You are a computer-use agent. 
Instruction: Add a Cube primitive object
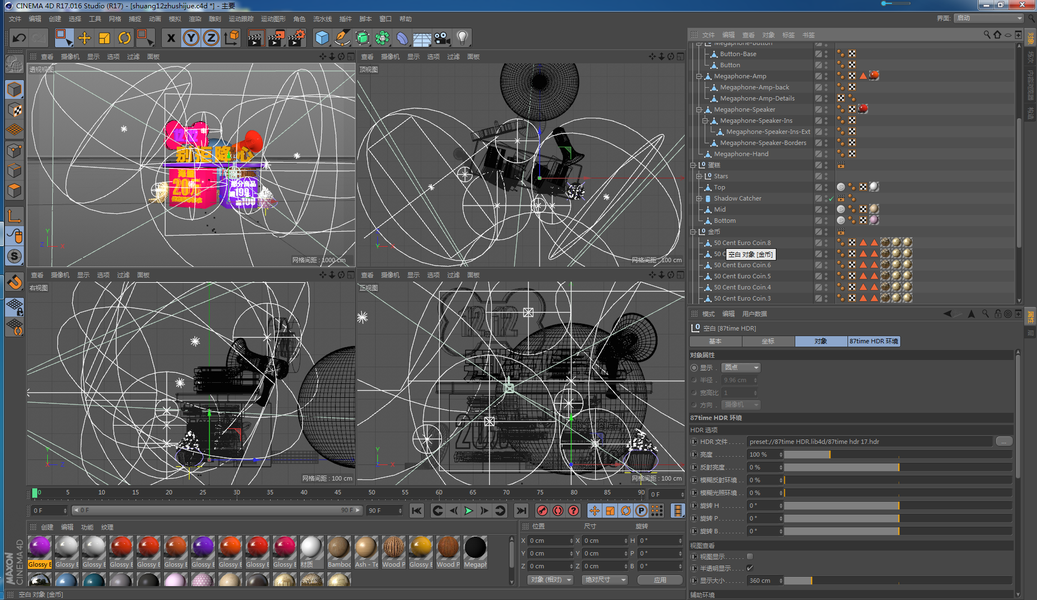click(x=321, y=38)
